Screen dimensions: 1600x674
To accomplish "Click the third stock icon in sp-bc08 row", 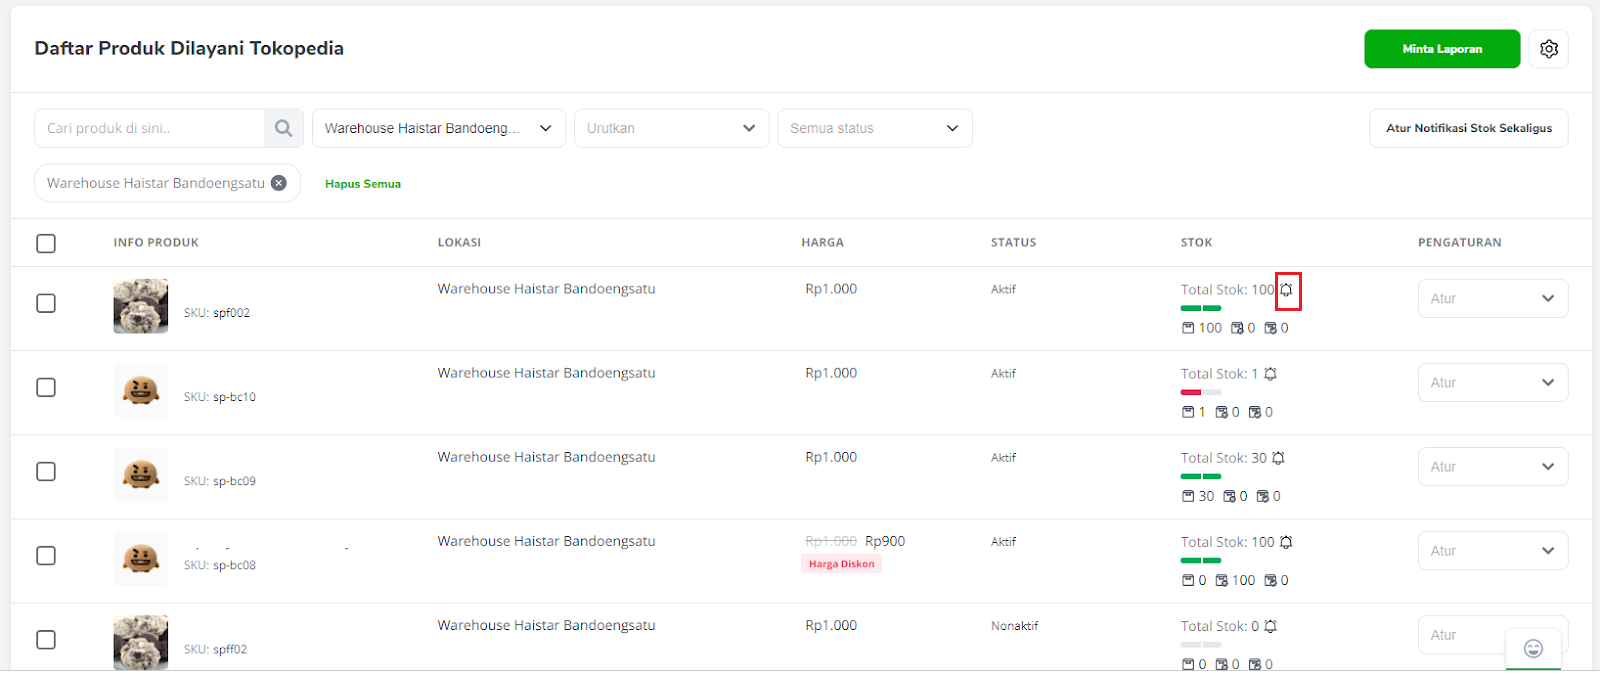I will 1270,580.
